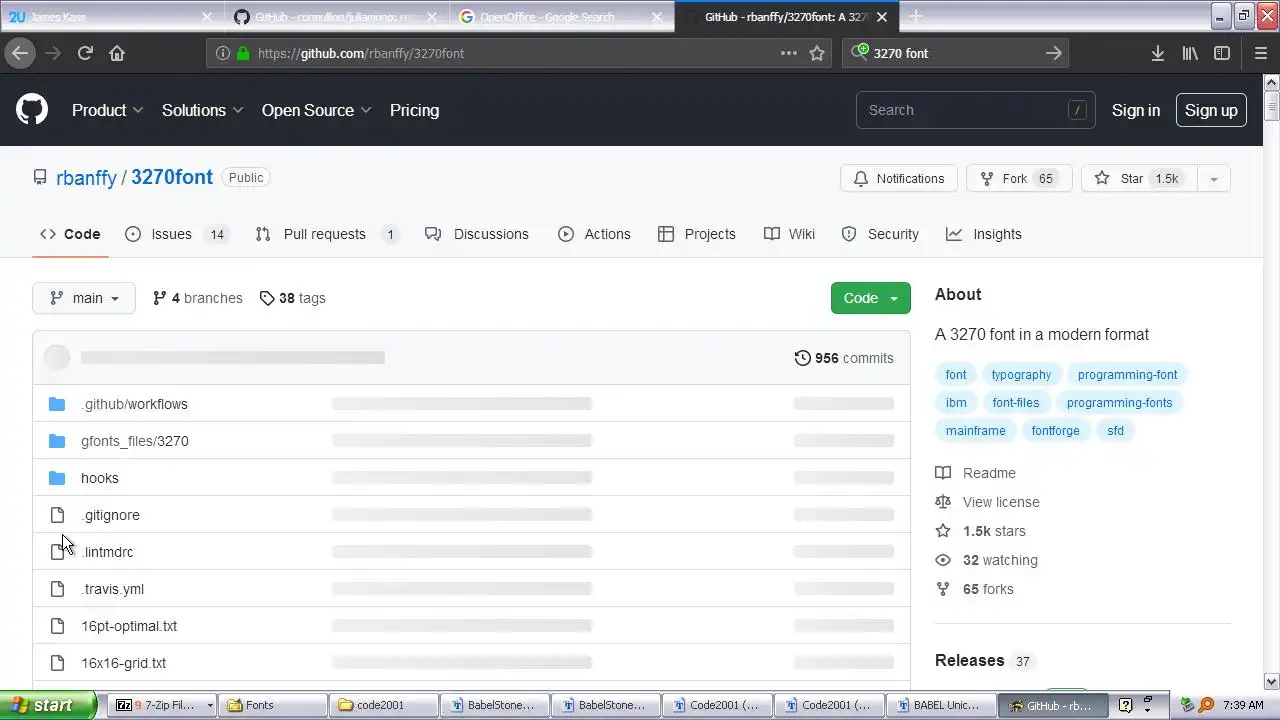Click site padlock icon in address bar
Screen dimensions: 1280x720
243,53
